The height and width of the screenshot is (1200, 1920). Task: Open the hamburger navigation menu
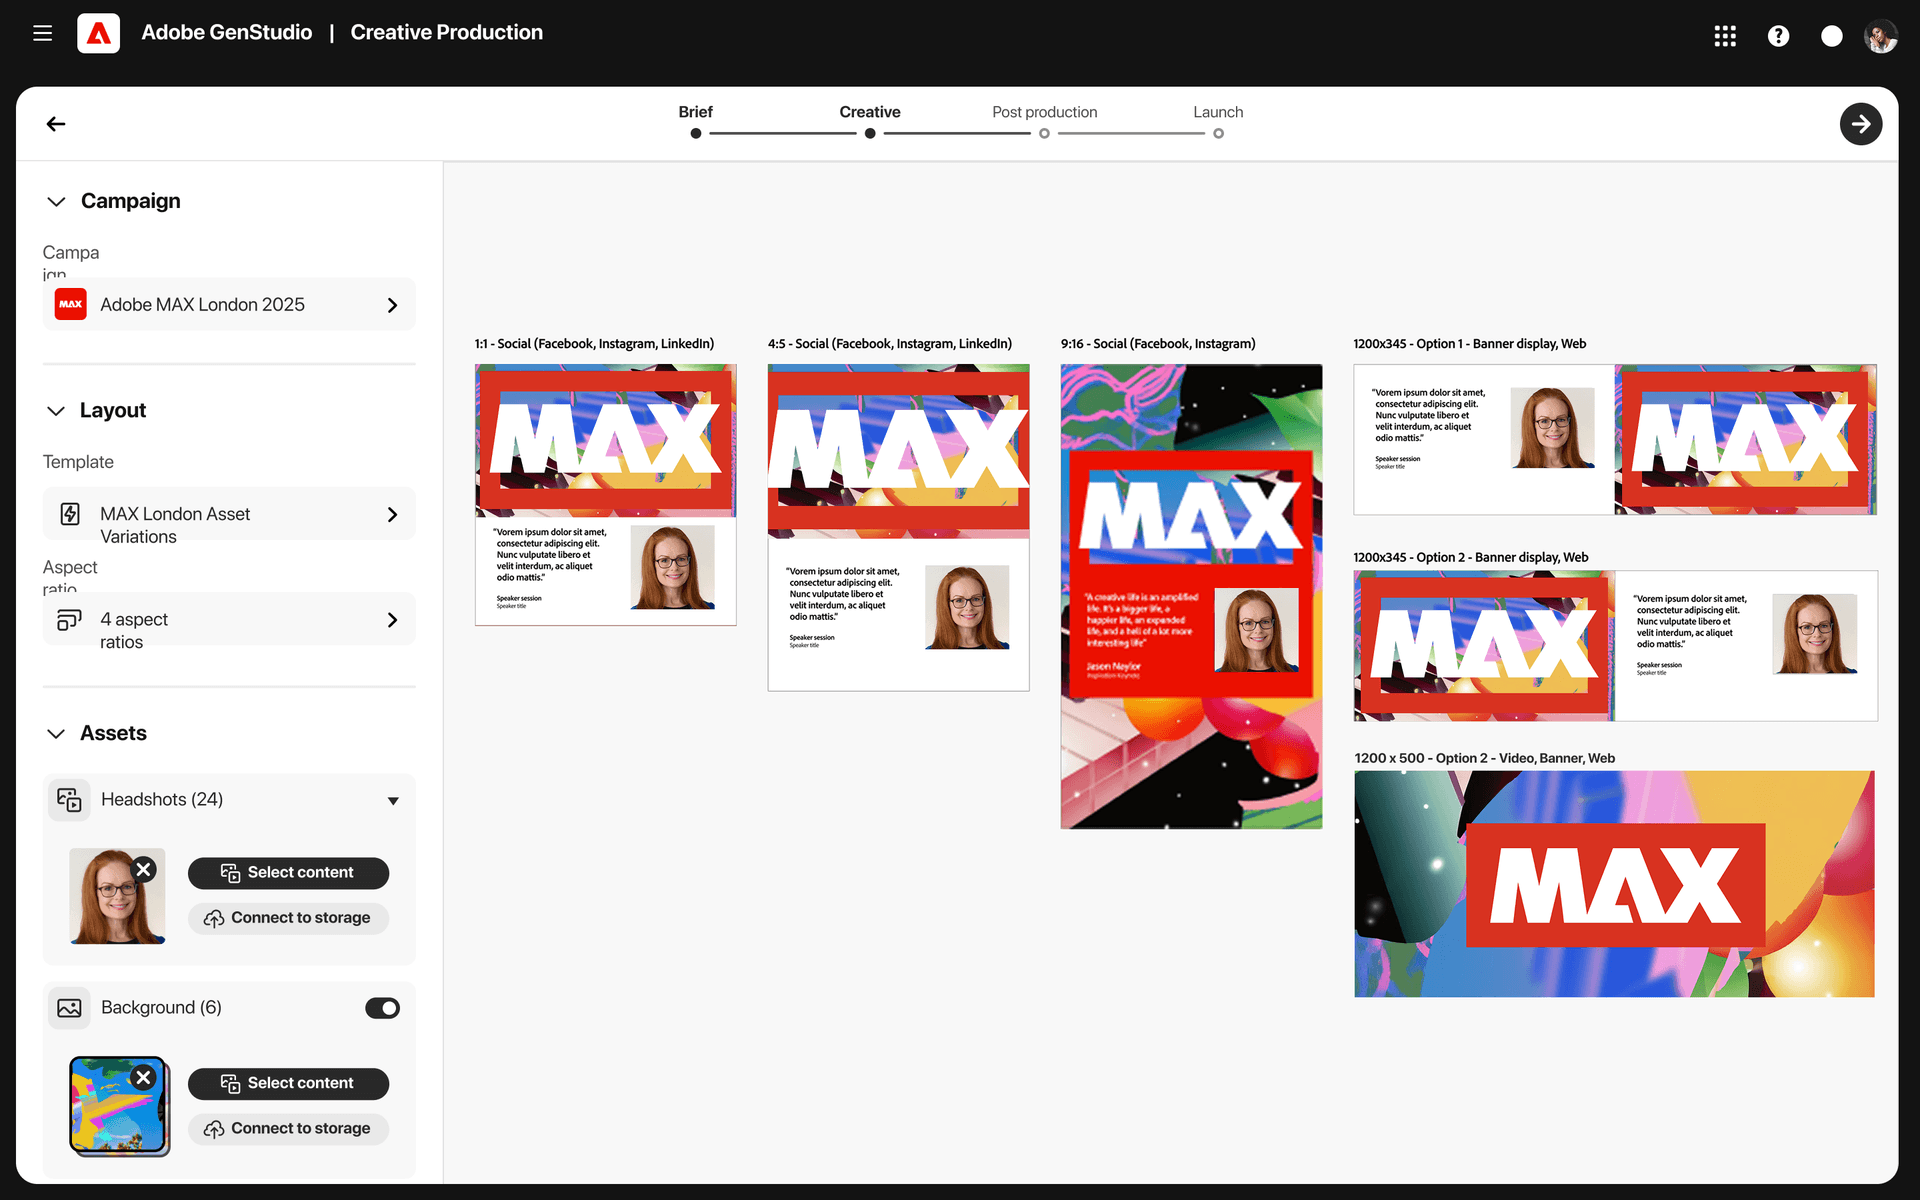coord(42,33)
